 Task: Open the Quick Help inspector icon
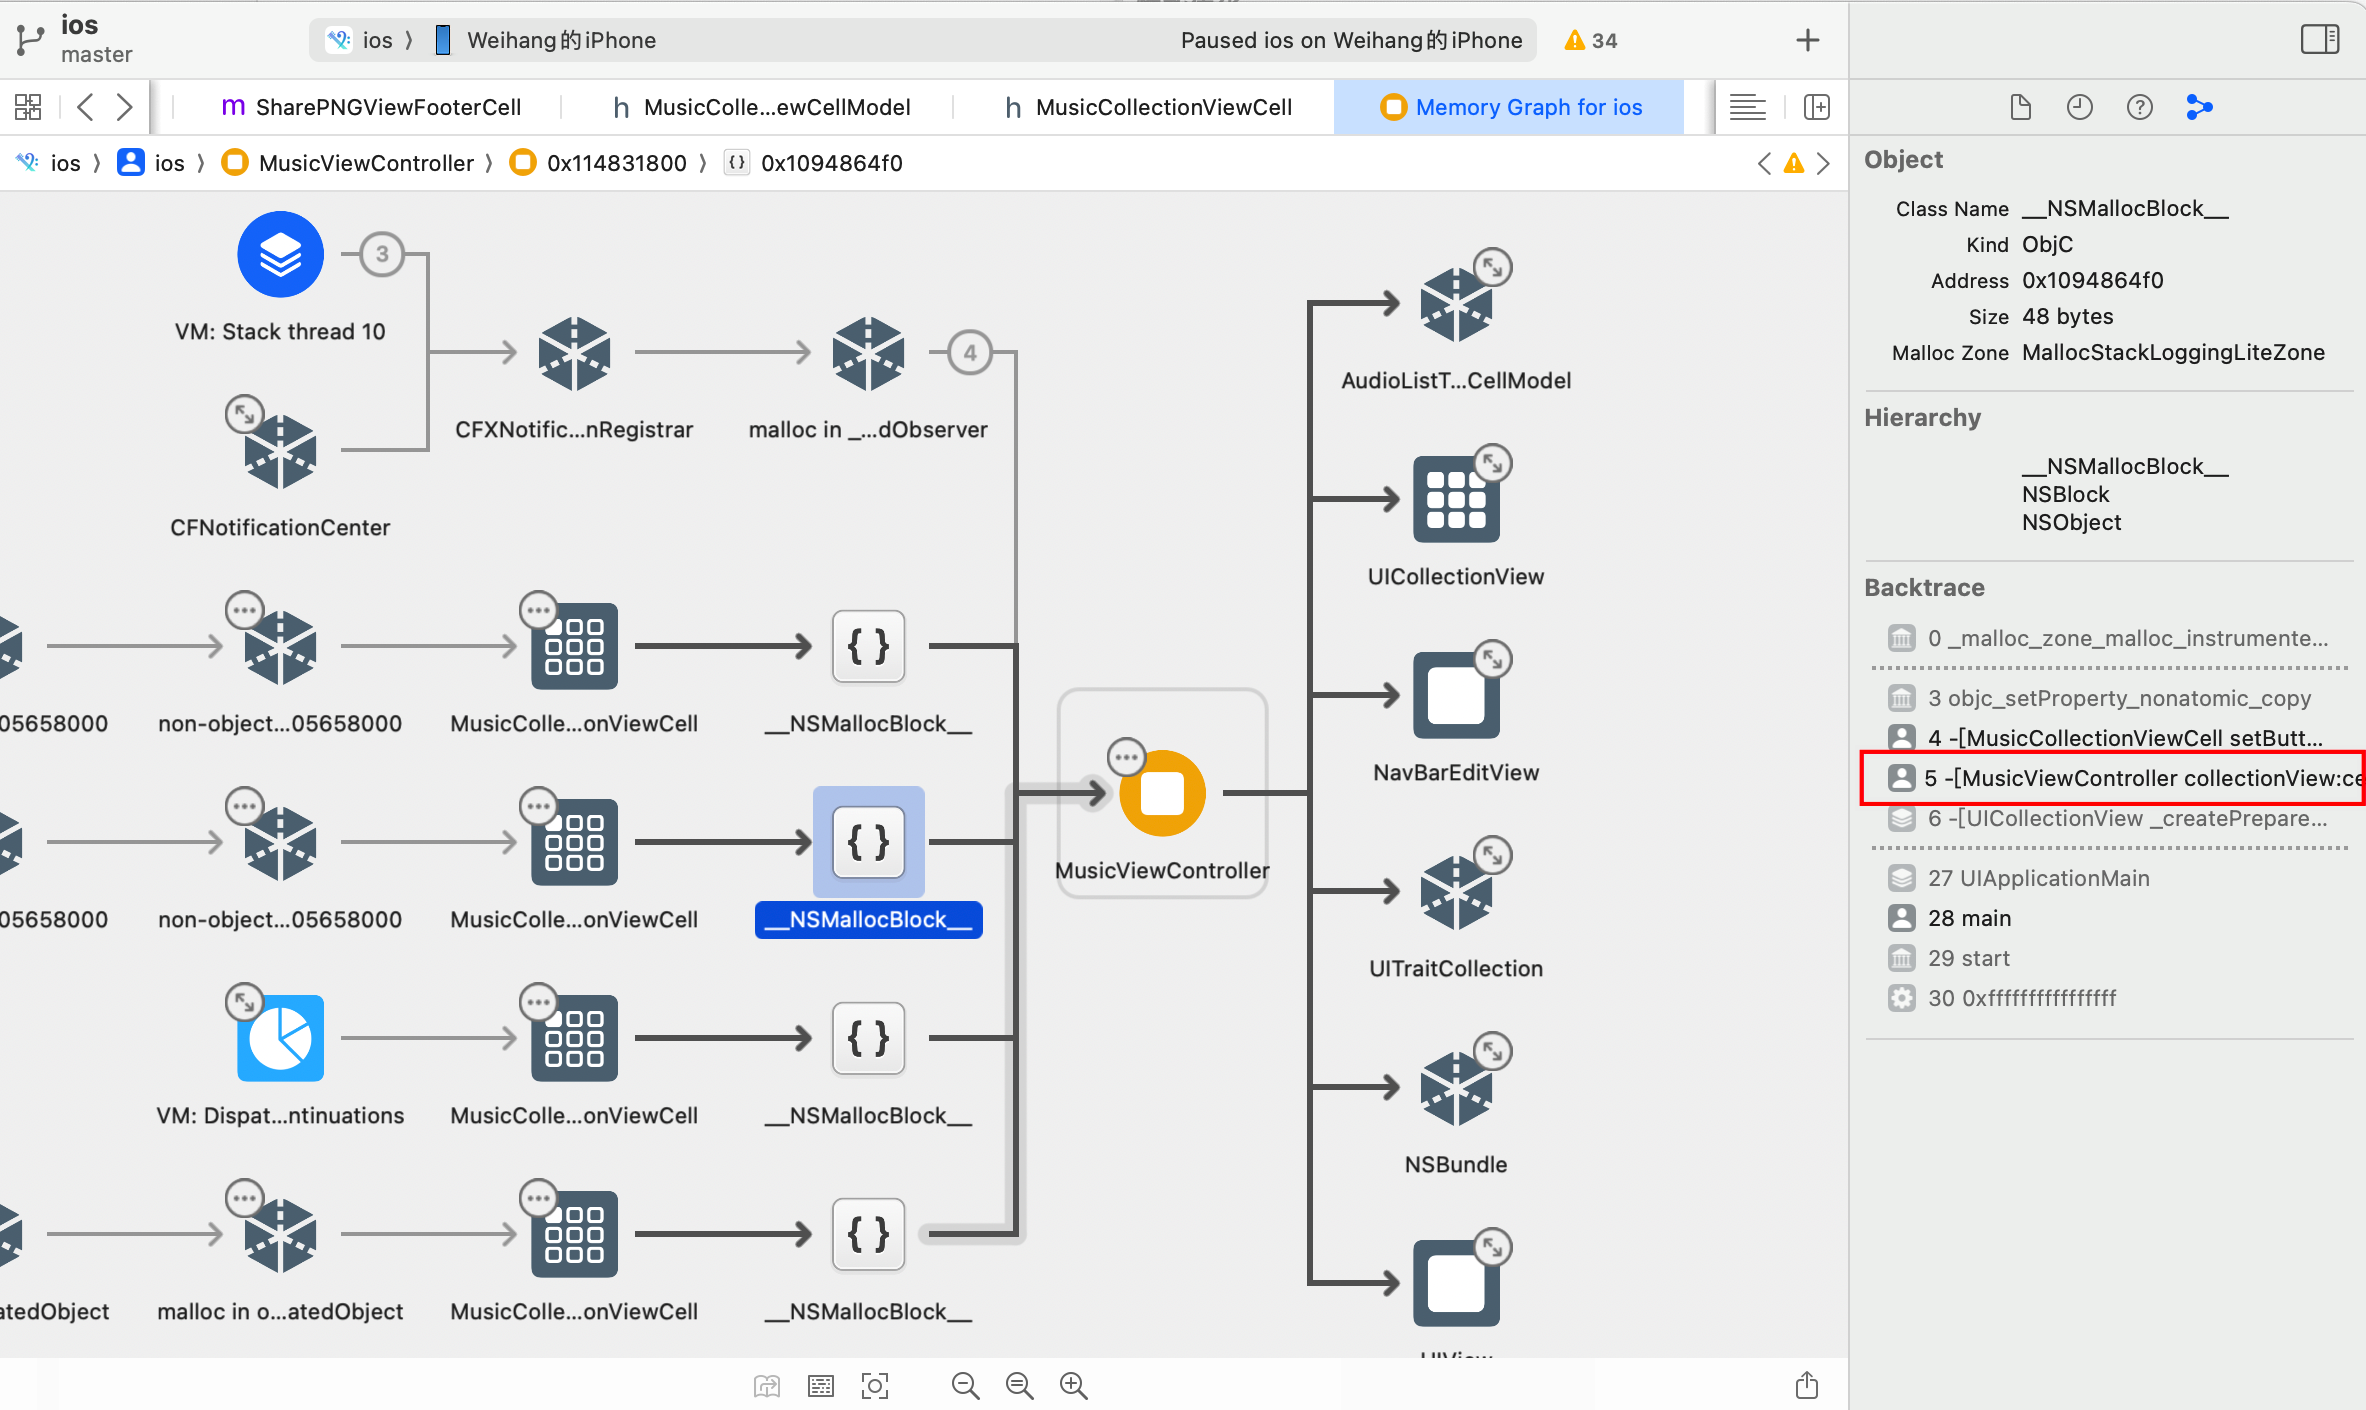[x=2140, y=107]
